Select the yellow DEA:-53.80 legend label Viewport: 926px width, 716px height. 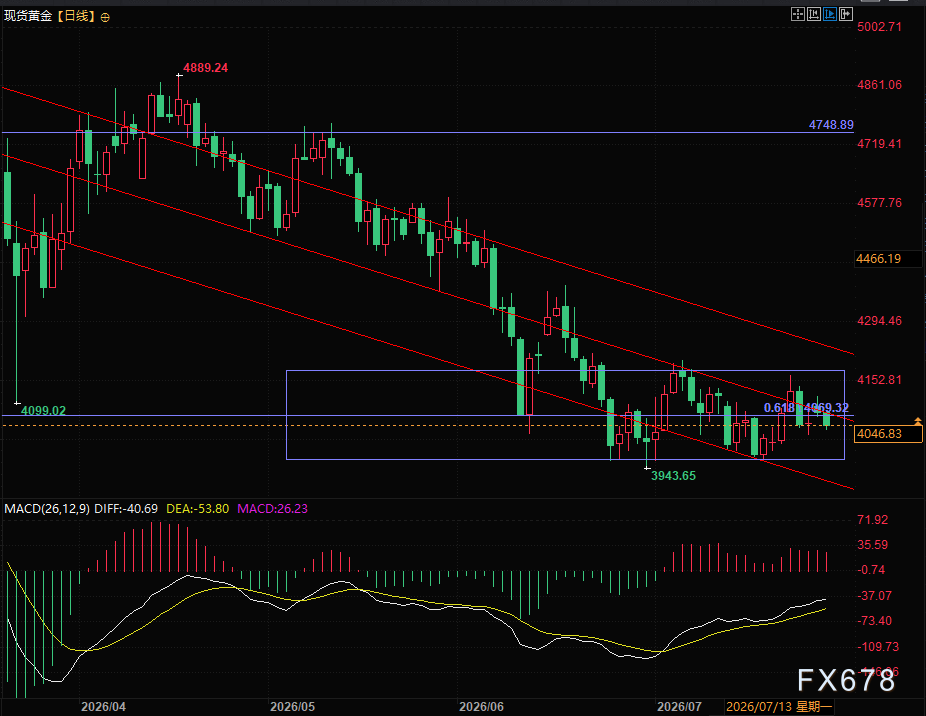tap(198, 509)
